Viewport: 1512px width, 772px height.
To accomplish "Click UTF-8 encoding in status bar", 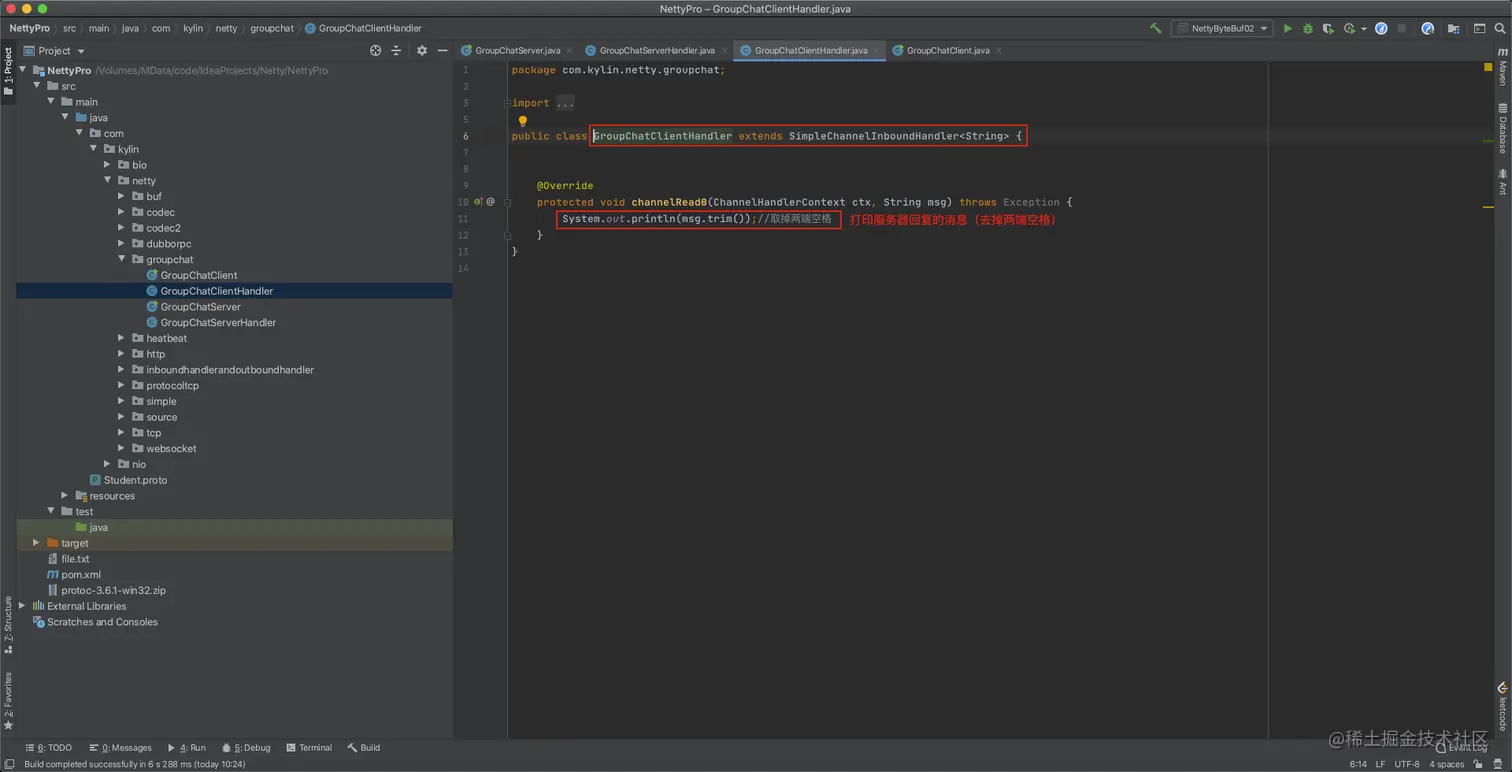I will tap(1406, 764).
